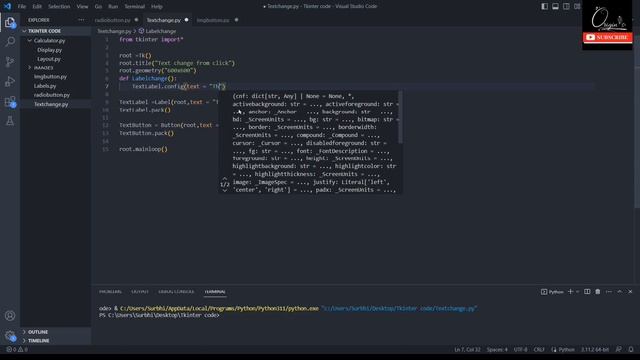
Task: Open the Help menu
Action: coord(157,7)
